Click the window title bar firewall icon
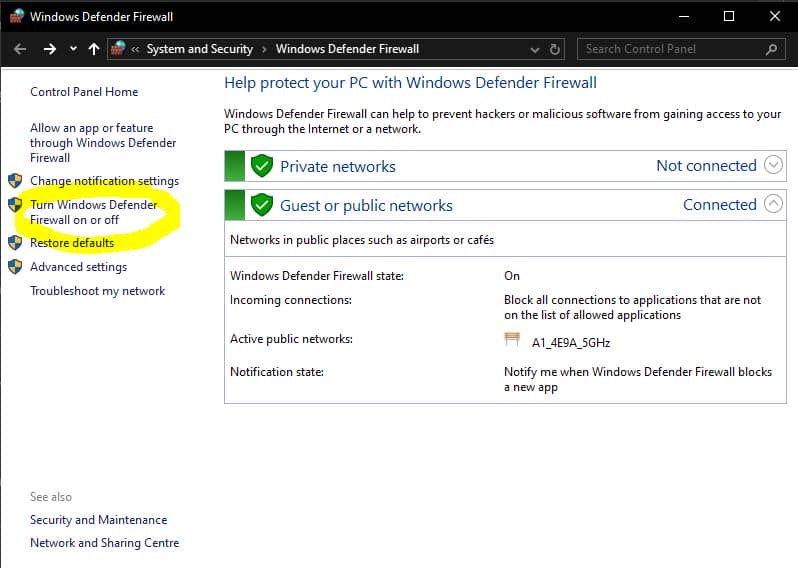This screenshot has width=798, height=568. pos(16,16)
